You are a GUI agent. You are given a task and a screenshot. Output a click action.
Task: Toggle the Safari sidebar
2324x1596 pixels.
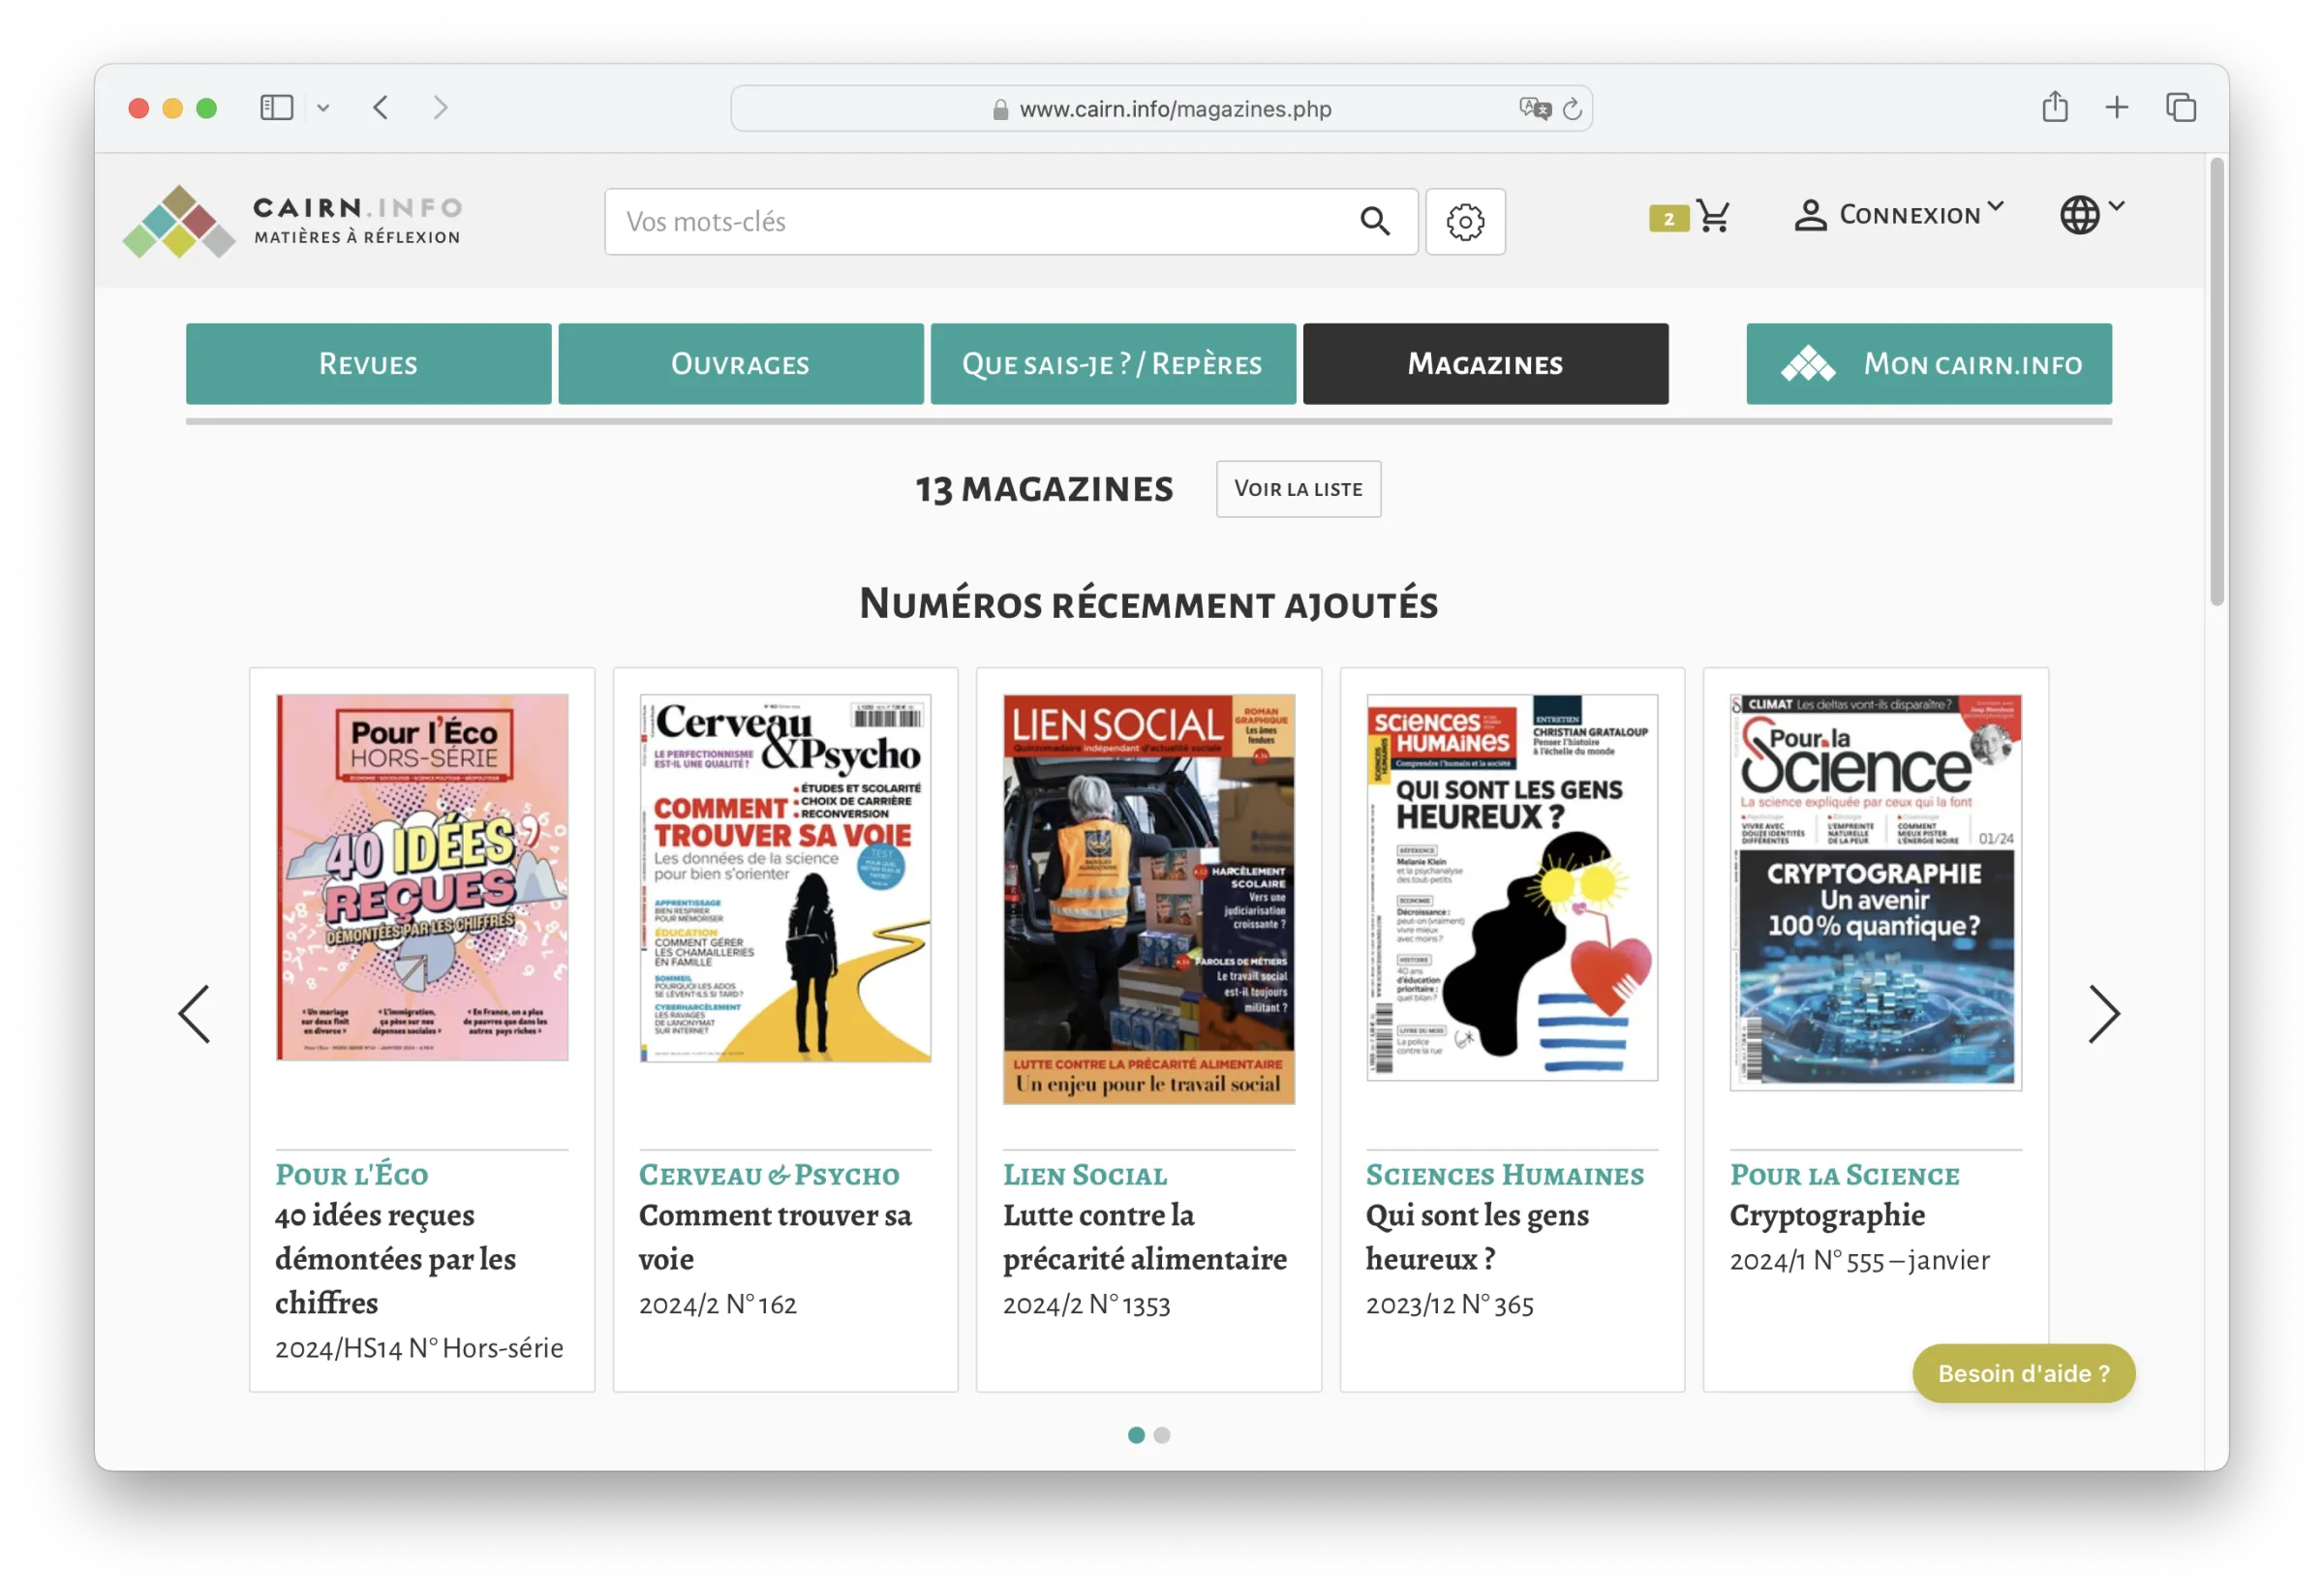[x=276, y=107]
